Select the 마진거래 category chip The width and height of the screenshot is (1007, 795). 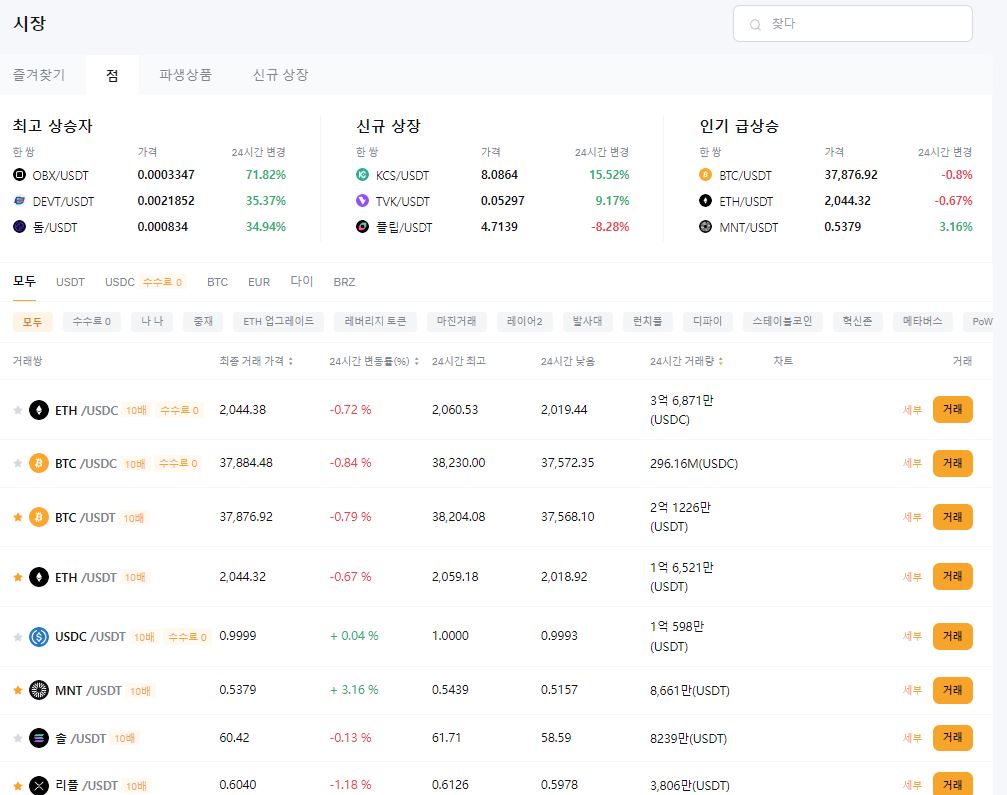[x=457, y=321]
